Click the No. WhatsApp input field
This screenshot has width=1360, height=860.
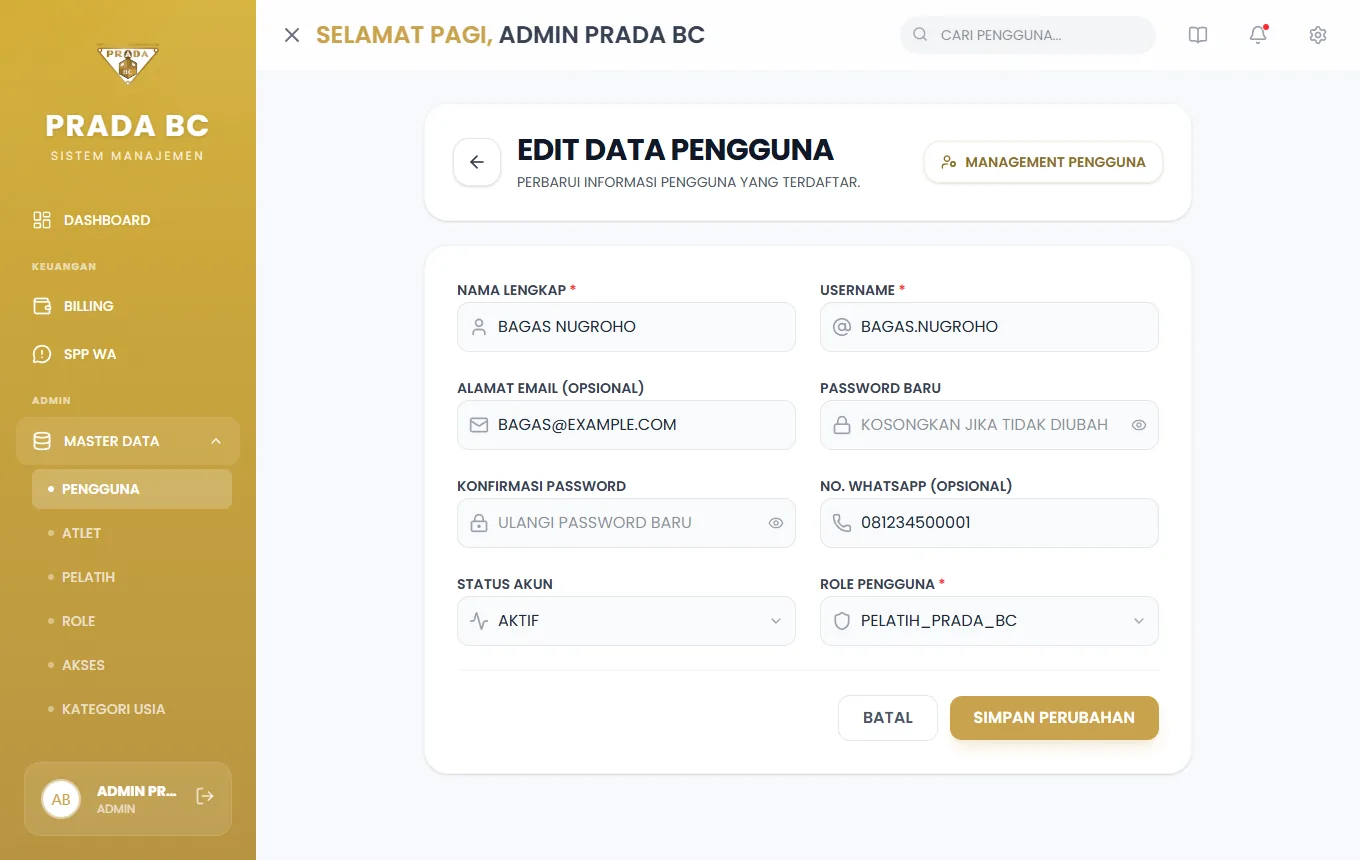(989, 523)
